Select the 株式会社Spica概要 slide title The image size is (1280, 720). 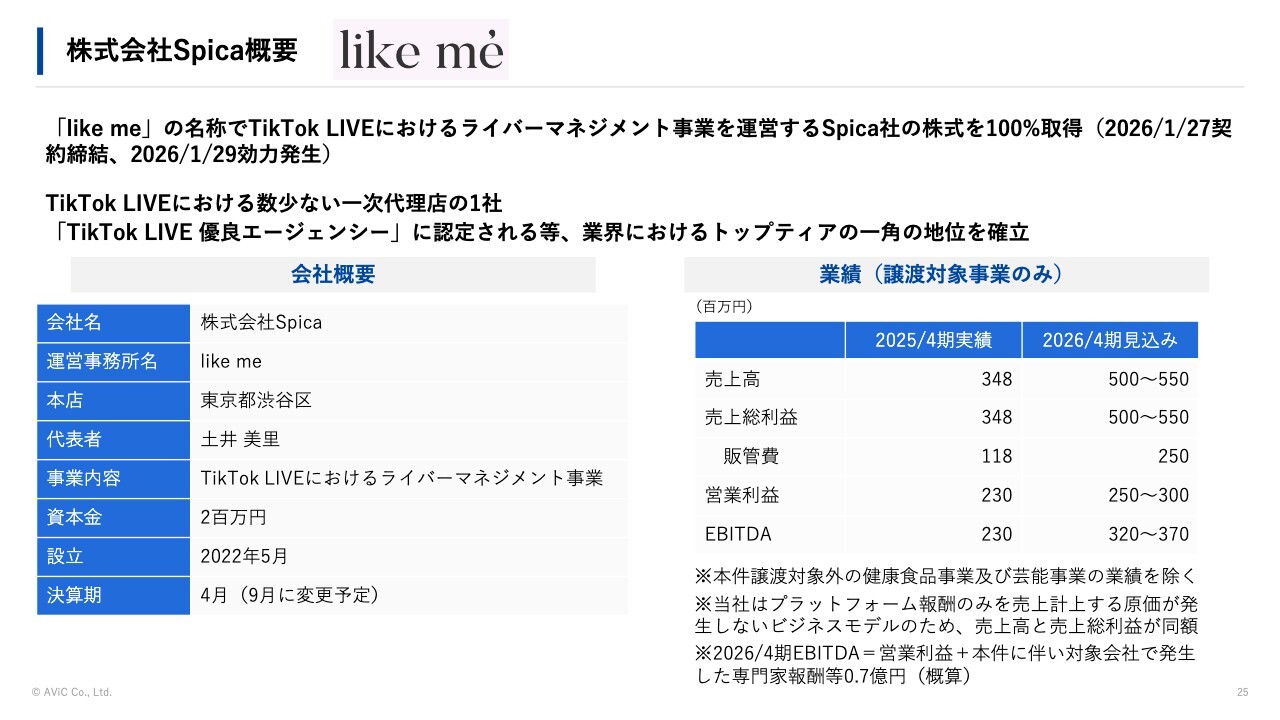[x=182, y=52]
